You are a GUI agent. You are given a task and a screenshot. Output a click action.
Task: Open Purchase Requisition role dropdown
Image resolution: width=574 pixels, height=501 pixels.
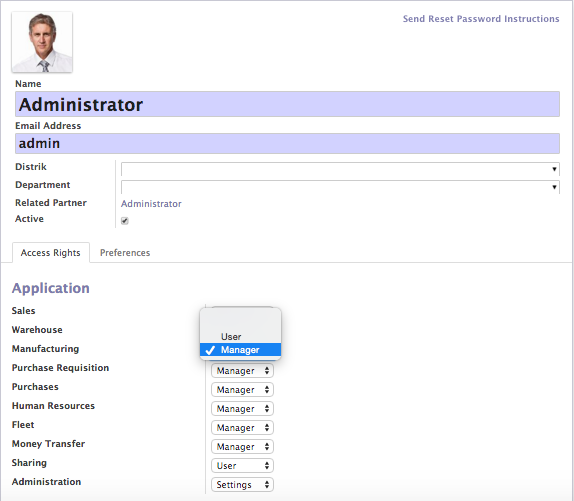tap(242, 371)
